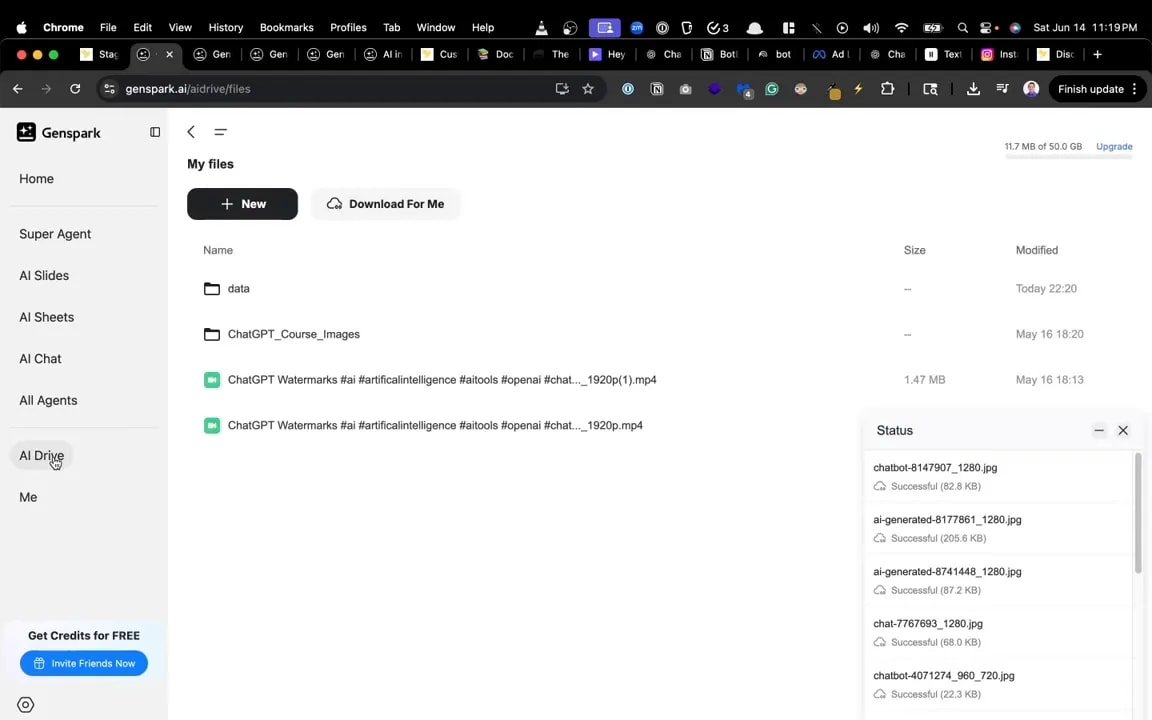Click the New button
The width and height of the screenshot is (1152, 720).
(242, 204)
